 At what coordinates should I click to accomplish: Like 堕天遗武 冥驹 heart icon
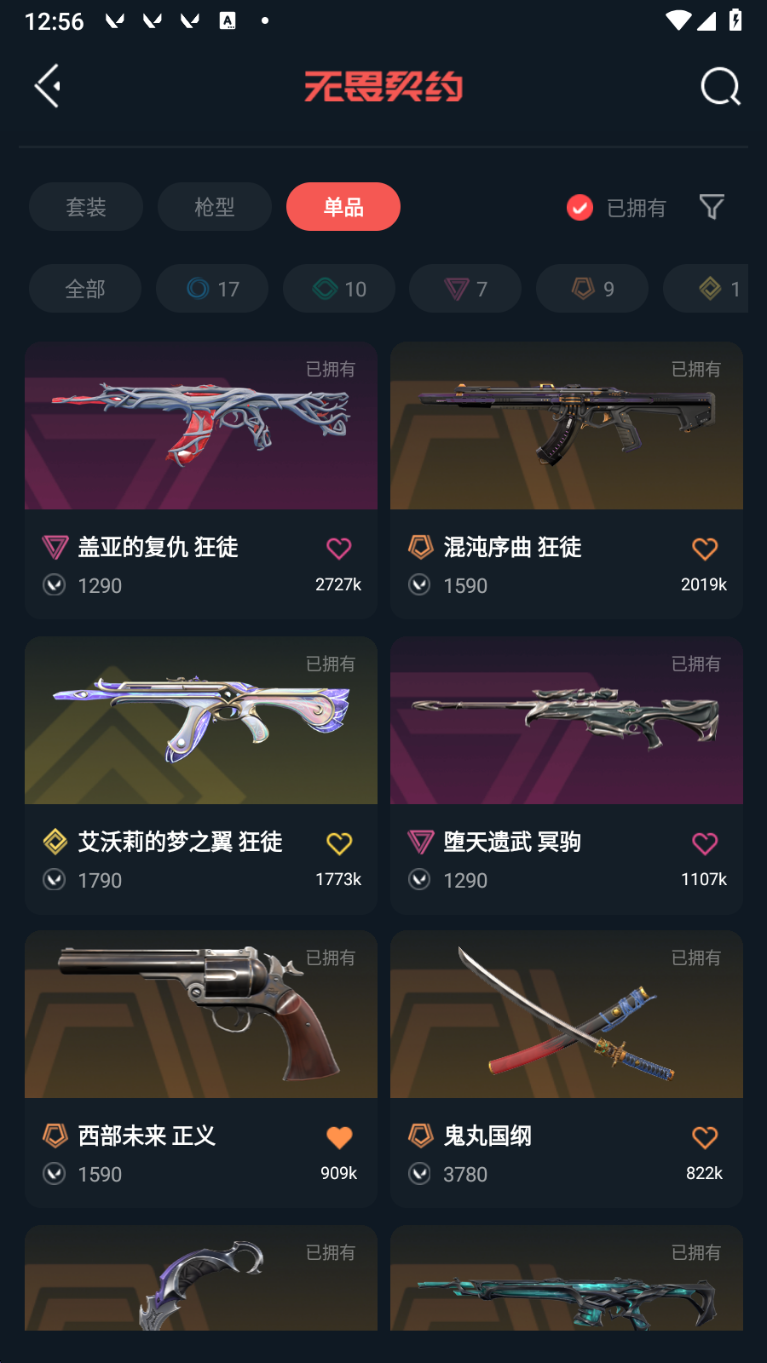(x=705, y=843)
